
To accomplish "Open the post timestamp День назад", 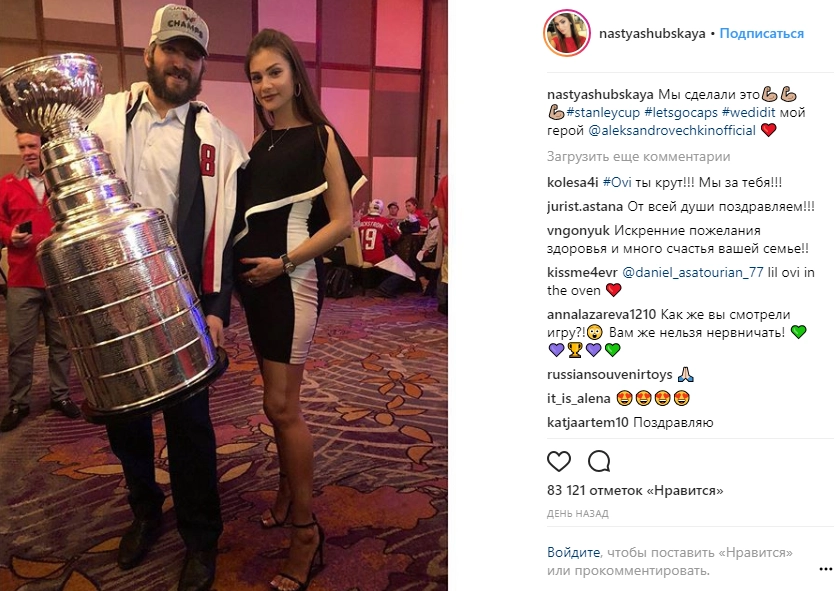I will 578,513.
